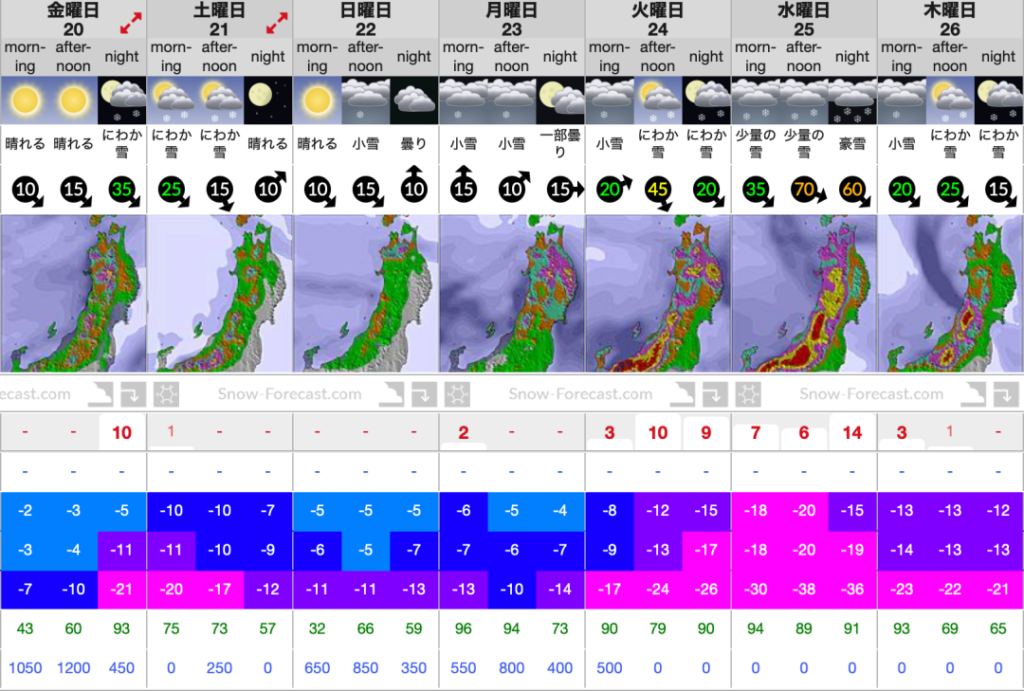This screenshot has width=1024, height=691.
Task: Open Sunday 22 snow map thumbnail
Action: tap(366, 293)
